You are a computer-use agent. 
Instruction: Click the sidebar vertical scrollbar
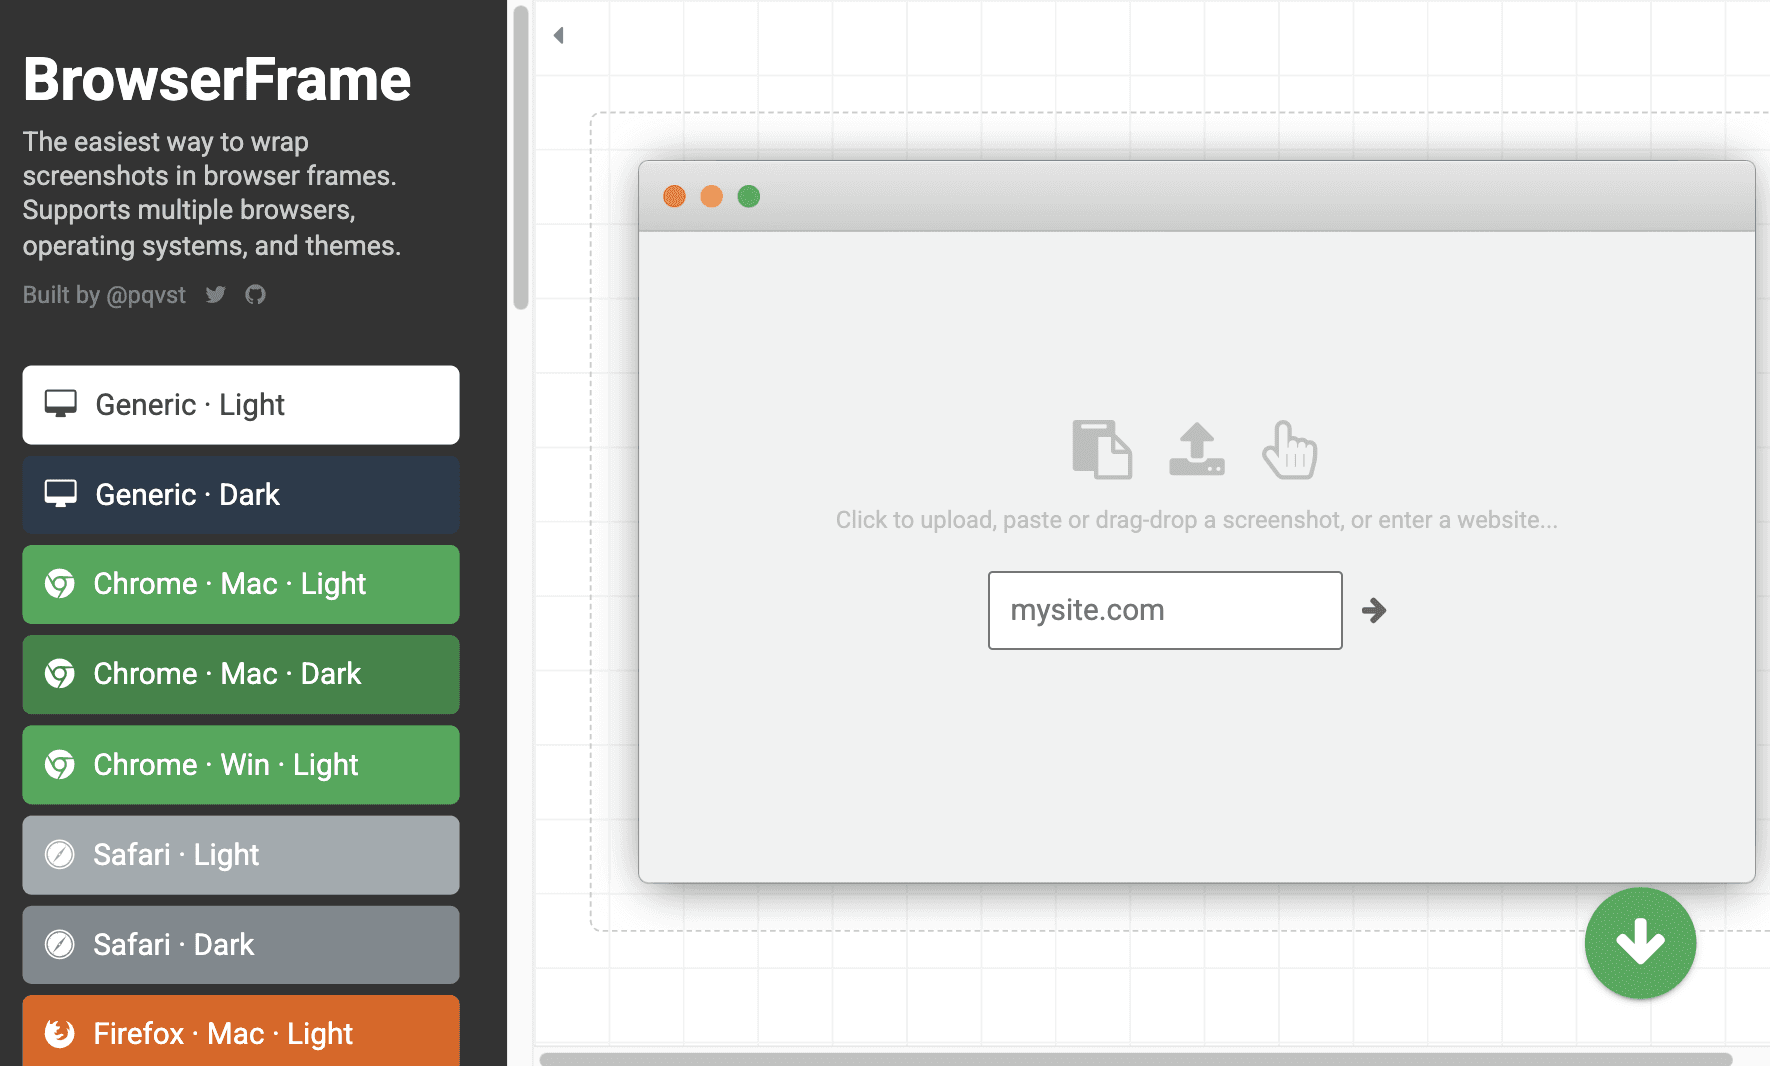pos(521,158)
